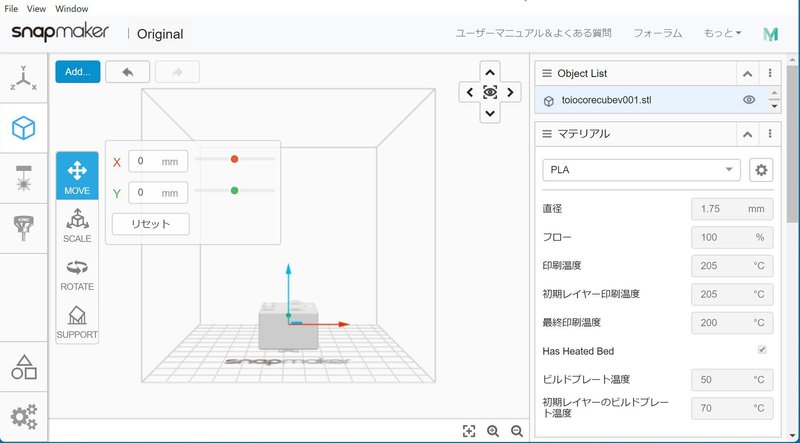The image size is (800, 443).
Task: Open material settings gear button
Action: point(761,170)
